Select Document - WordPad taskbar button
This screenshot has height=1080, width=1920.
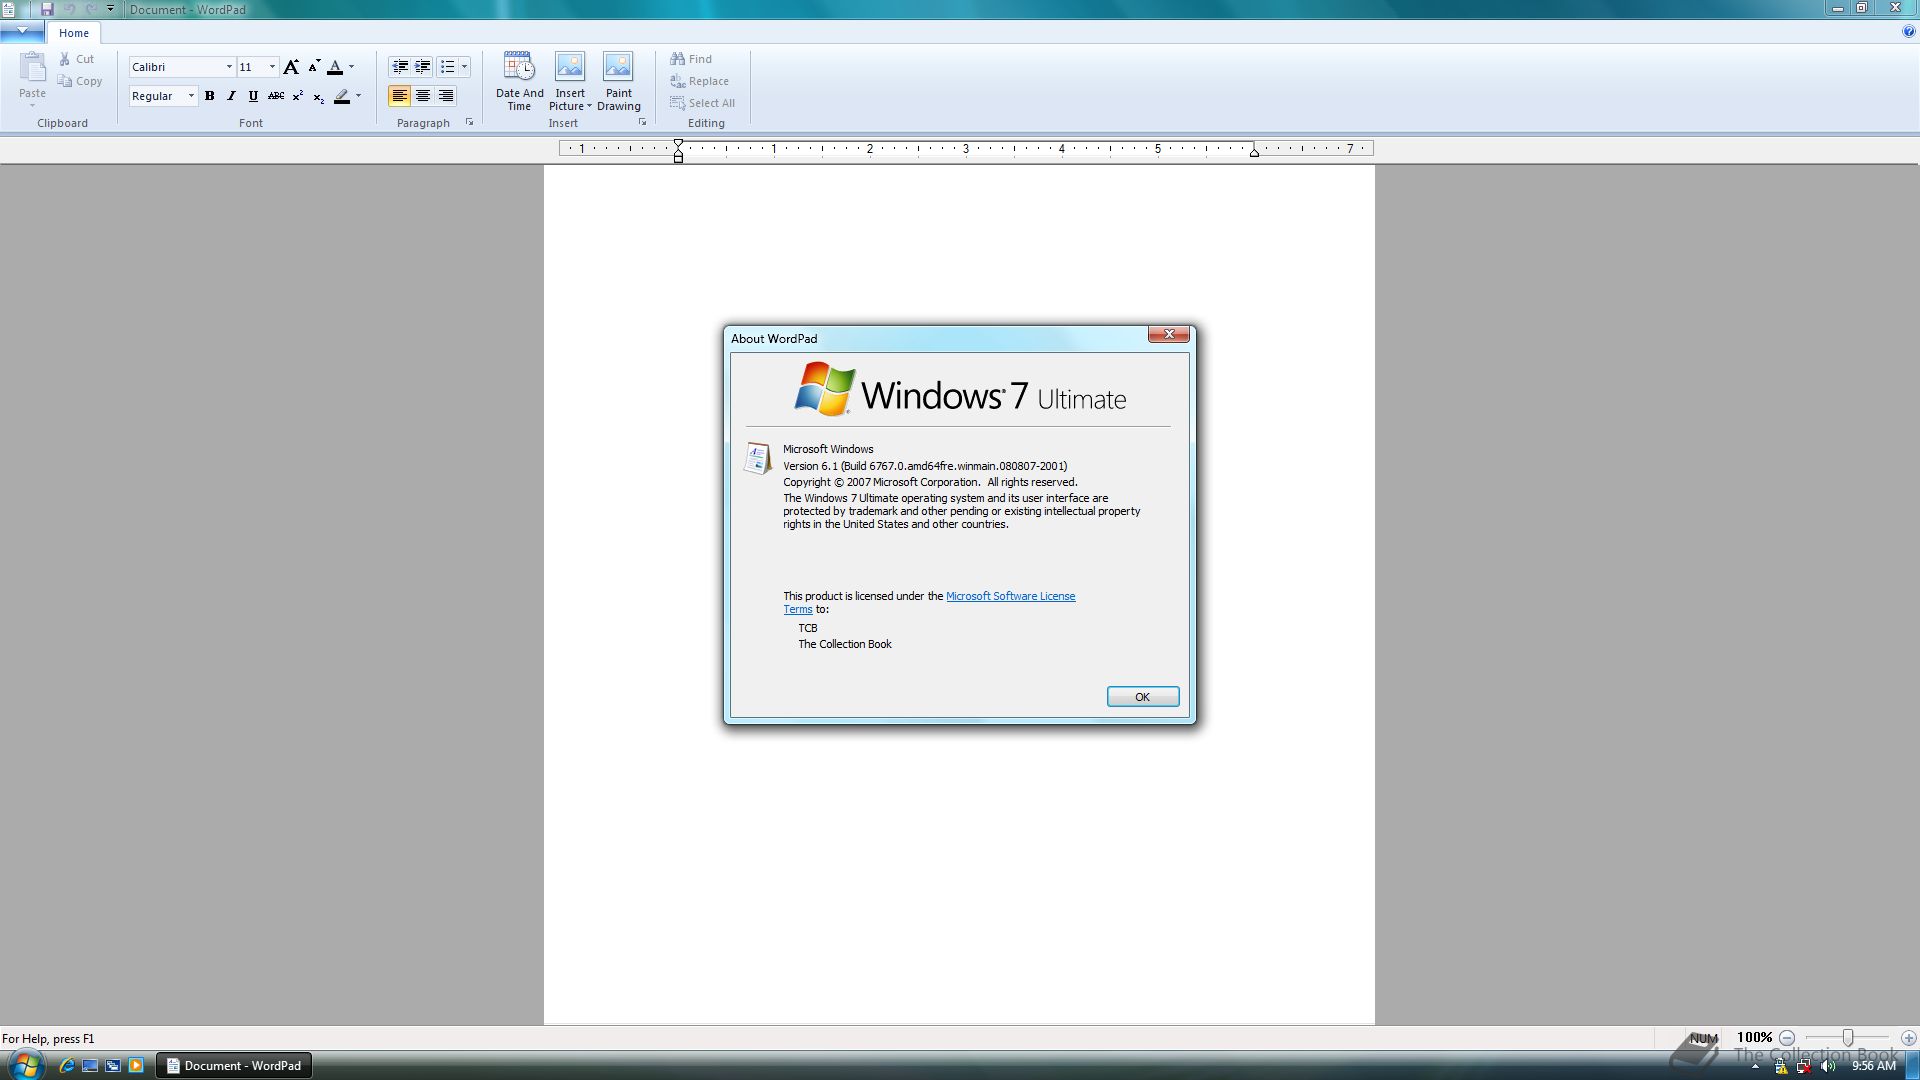tap(234, 1066)
